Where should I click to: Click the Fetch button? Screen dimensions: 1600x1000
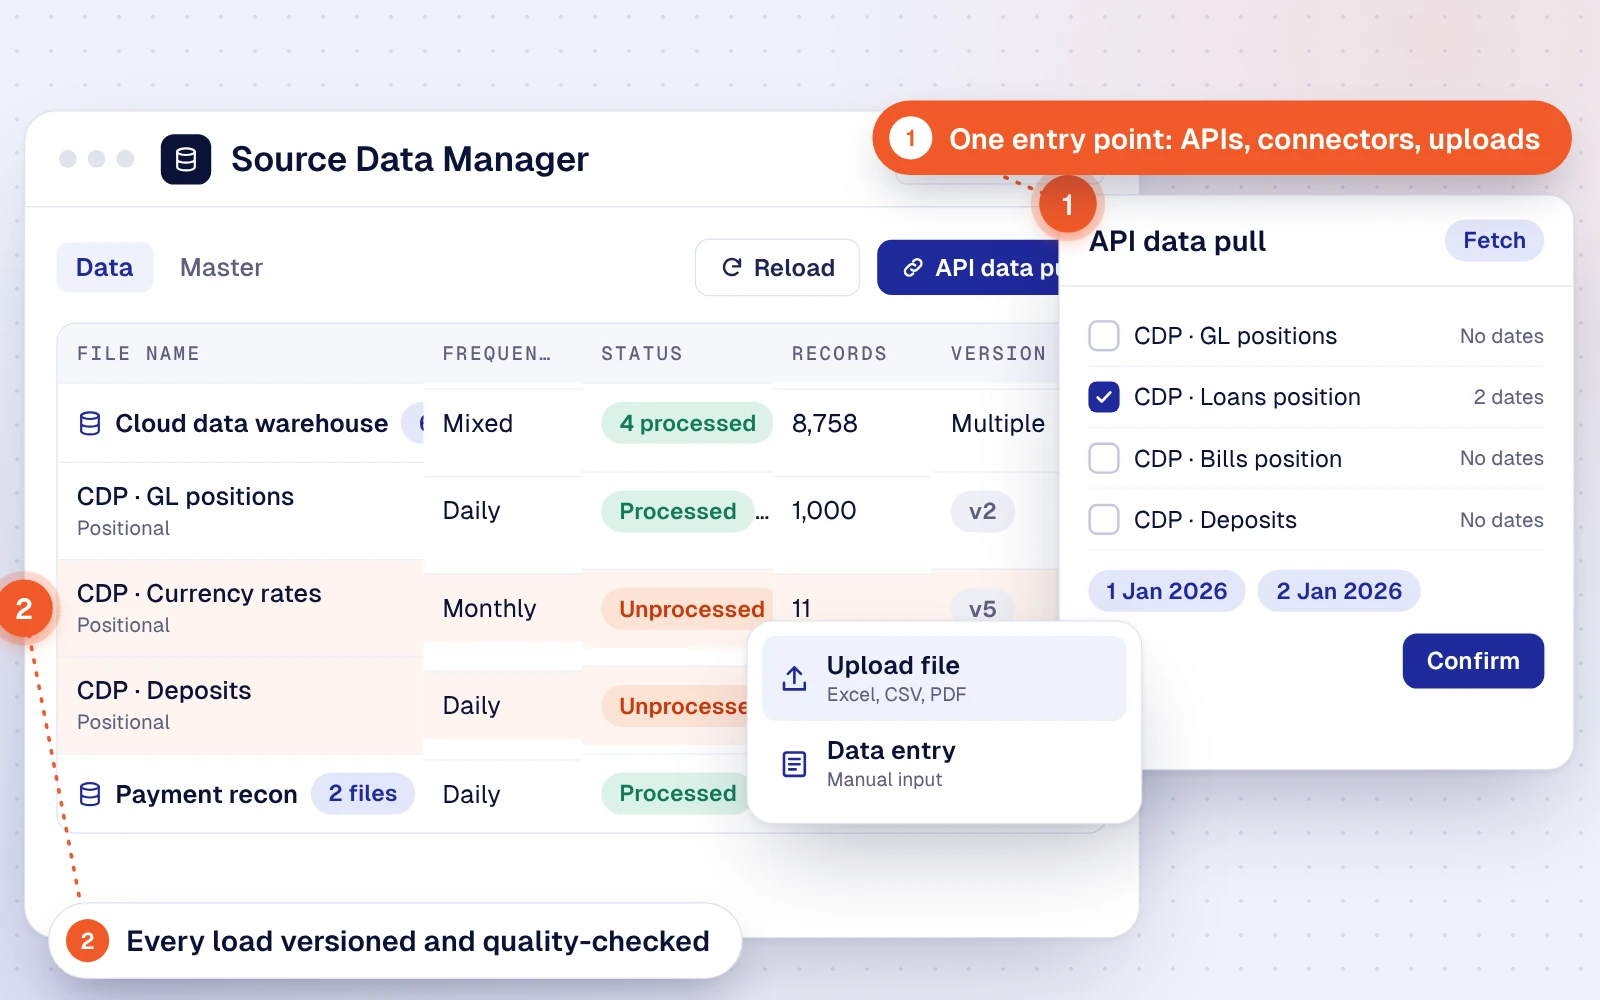click(1494, 240)
